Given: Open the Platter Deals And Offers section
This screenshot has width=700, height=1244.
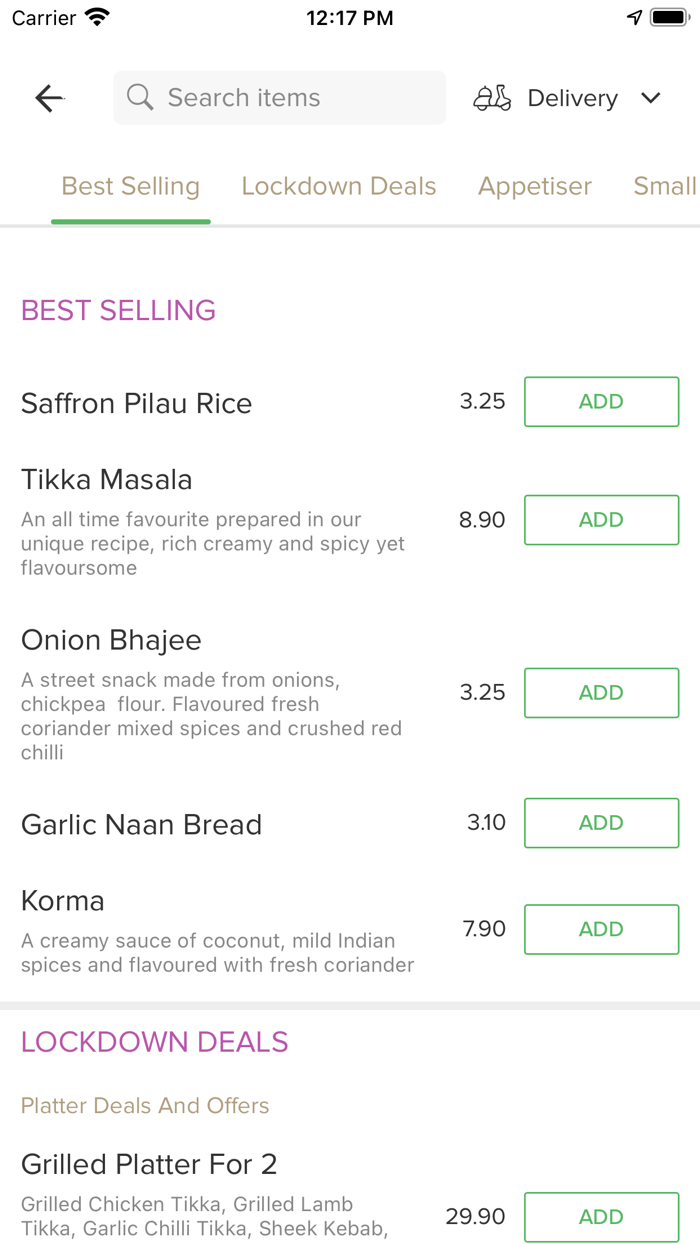Looking at the screenshot, I should tap(144, 1105).
